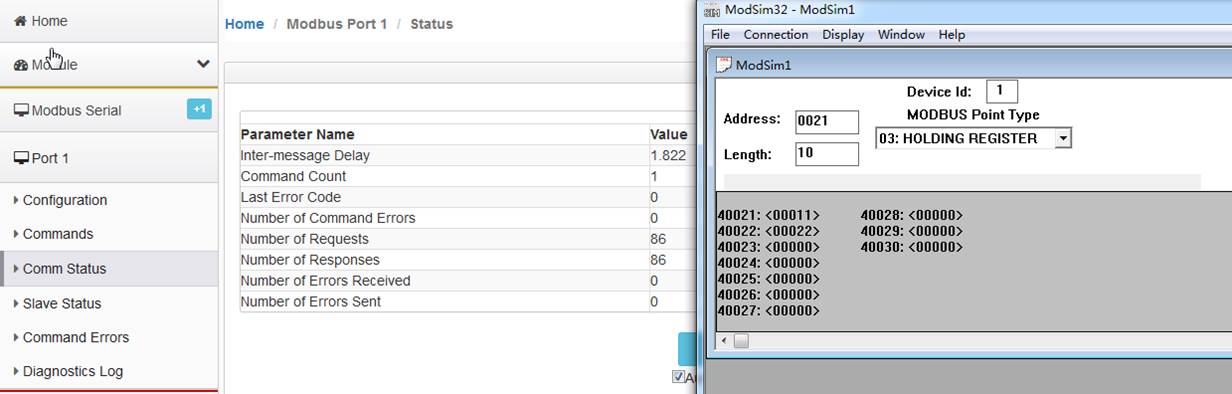The width and height of the screenshot is (1232, 394).
Task: Click the Inter-message Delay row
Action: point(468,155)
